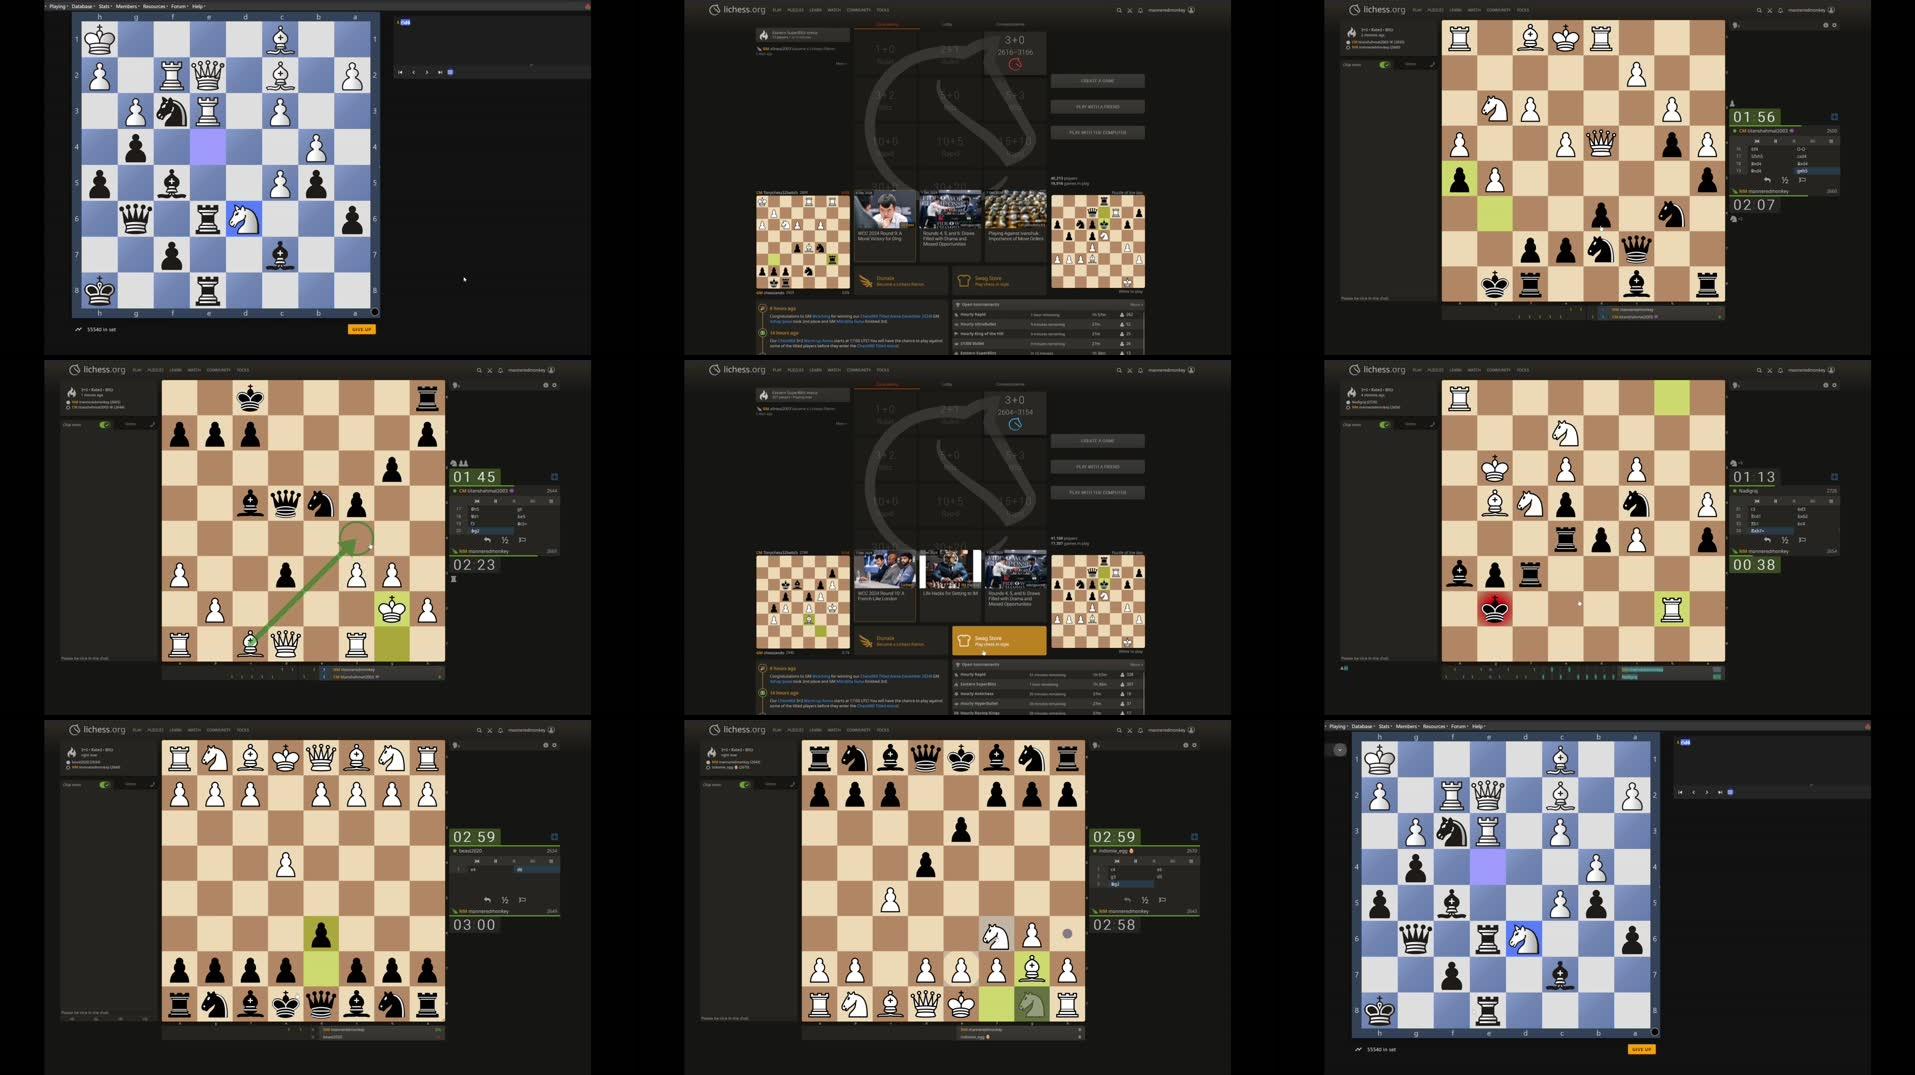Viewport: 1915px width, 1075px height.
Task: Open Help dropdown in last puzzle window
Action: (x=1479, y=726)
